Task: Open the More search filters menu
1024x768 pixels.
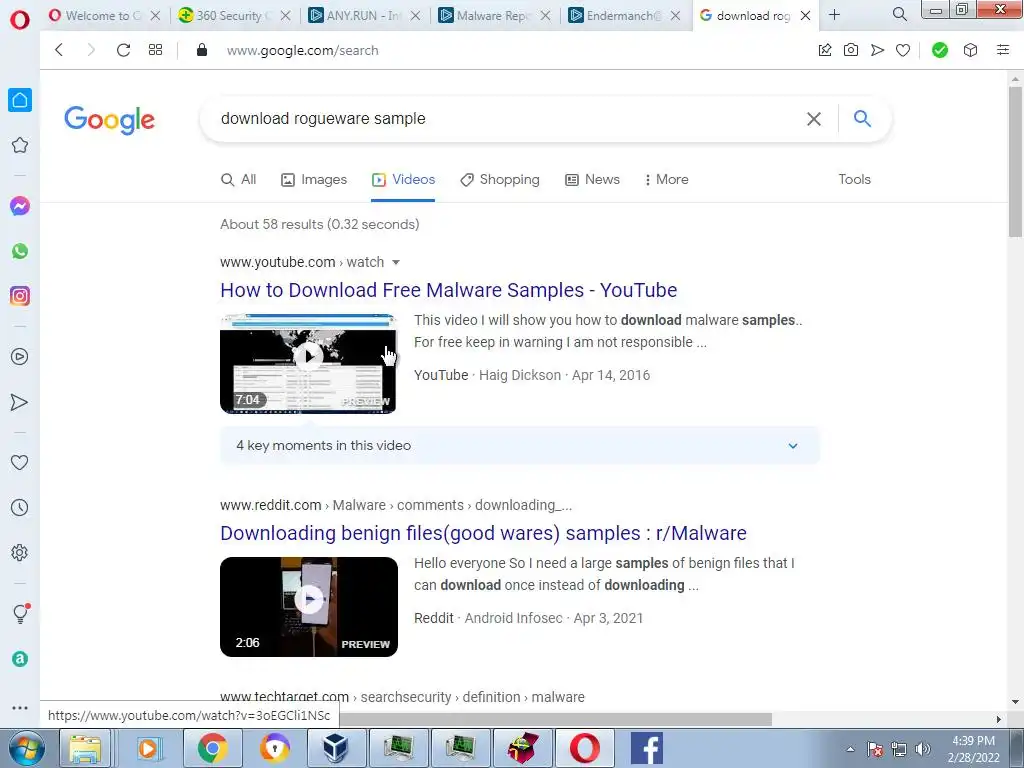Action: [666, 180]
